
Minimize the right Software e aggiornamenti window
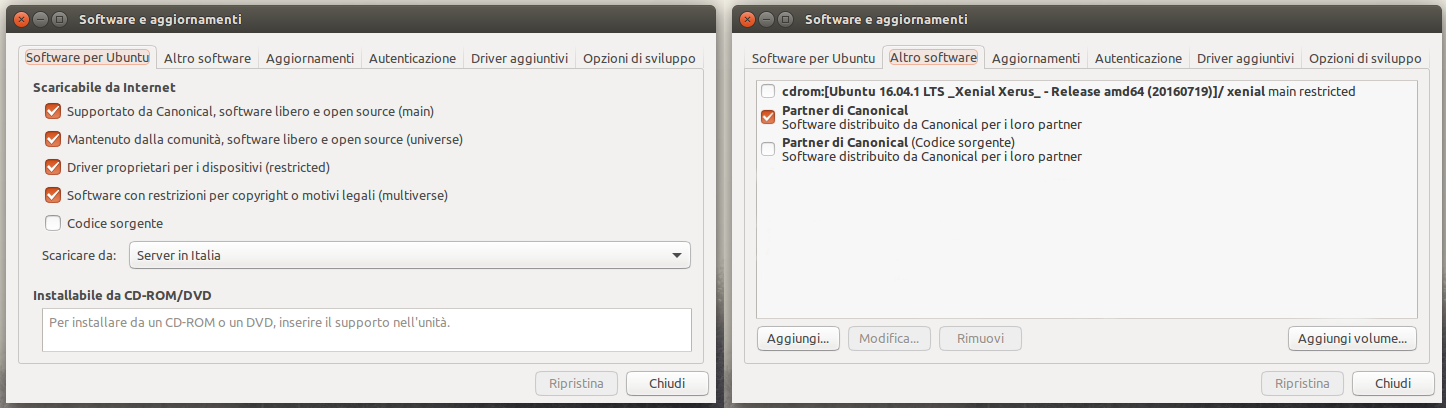(767, 19)
